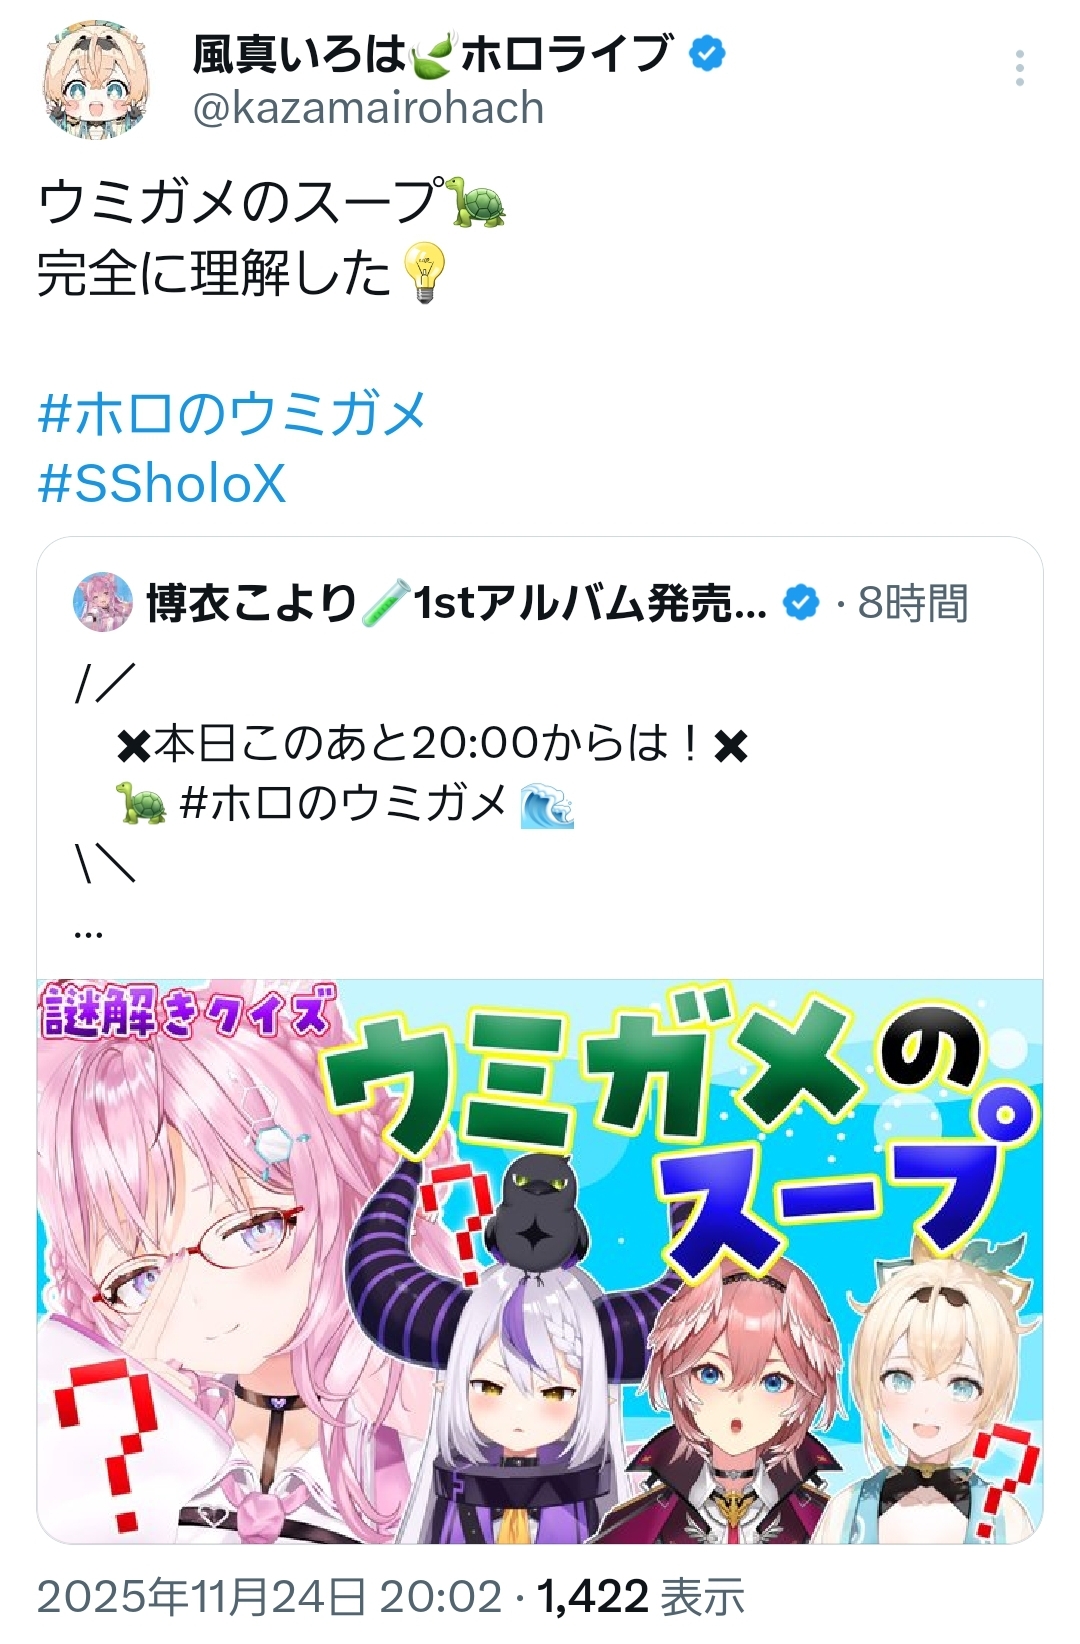Image resolution: width=1080 pixels, height=1644 pixels.
Task: Open 博衣こより avatar in quoted tweet
Action: [103, 602]
